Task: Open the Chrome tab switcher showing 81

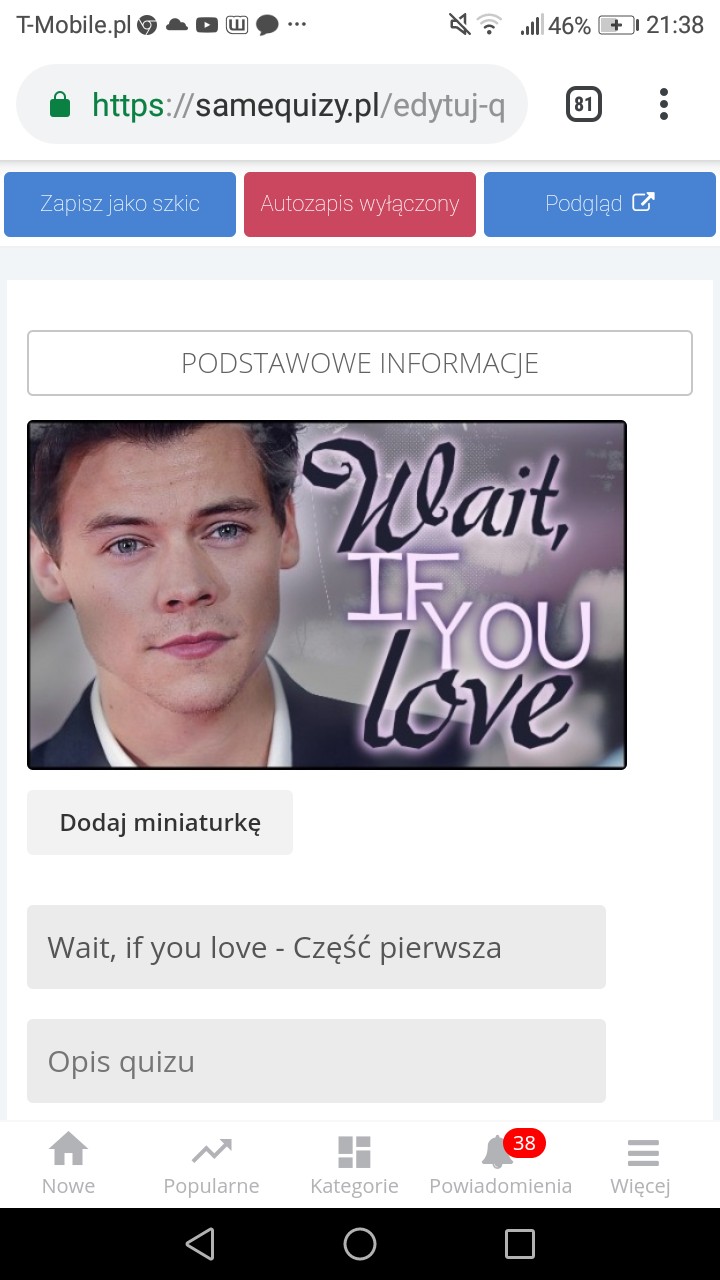Action: (584, 104)
